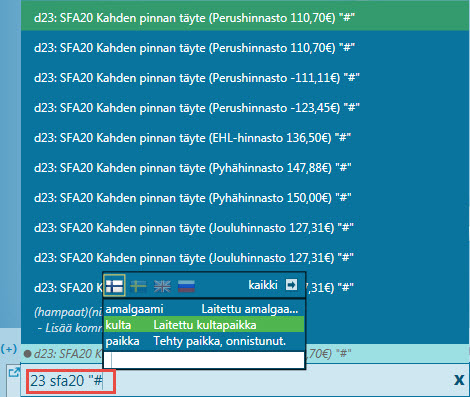Select the British flag language icon
This screenshot has width=470, height=397.
(x=162, y=286)
